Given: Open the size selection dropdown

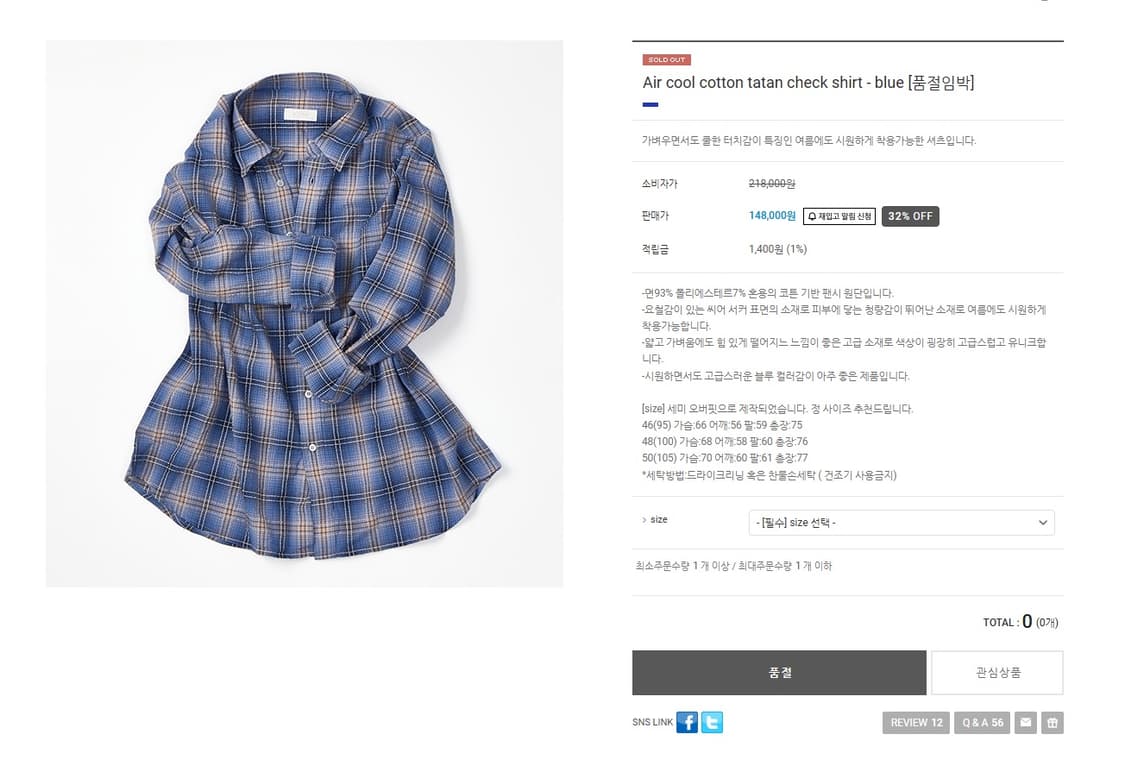Looking at the screenshot, I should click(901, 523).
